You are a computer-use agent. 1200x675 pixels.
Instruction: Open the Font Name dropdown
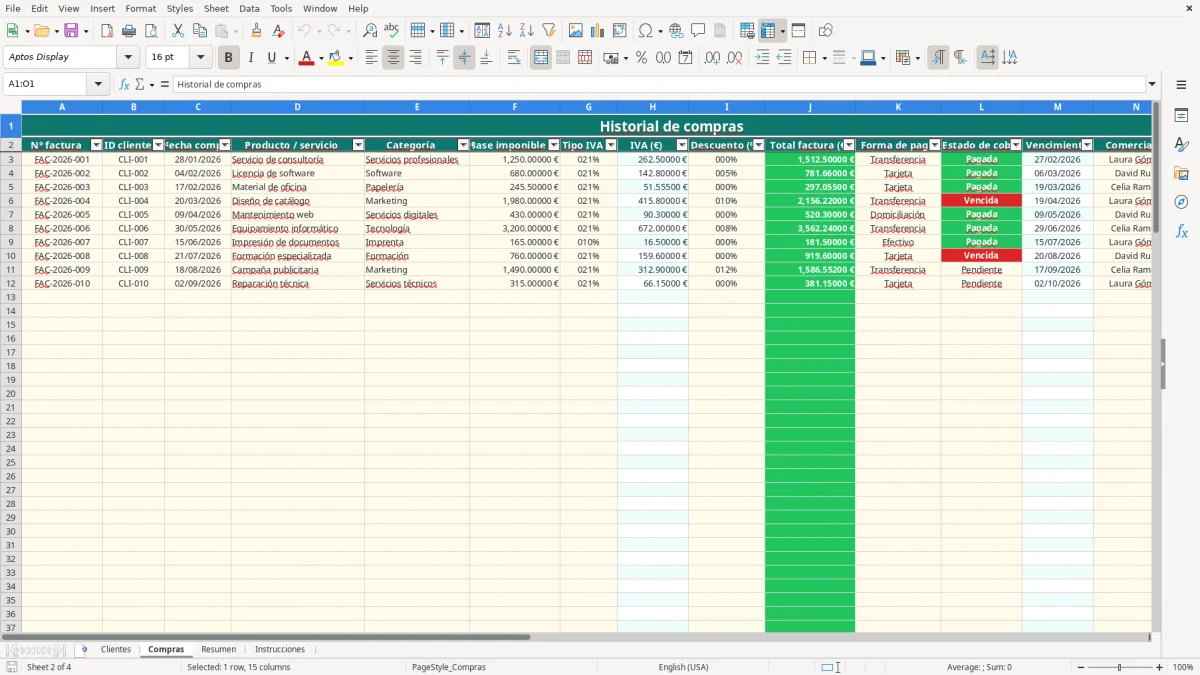[128, 58]
